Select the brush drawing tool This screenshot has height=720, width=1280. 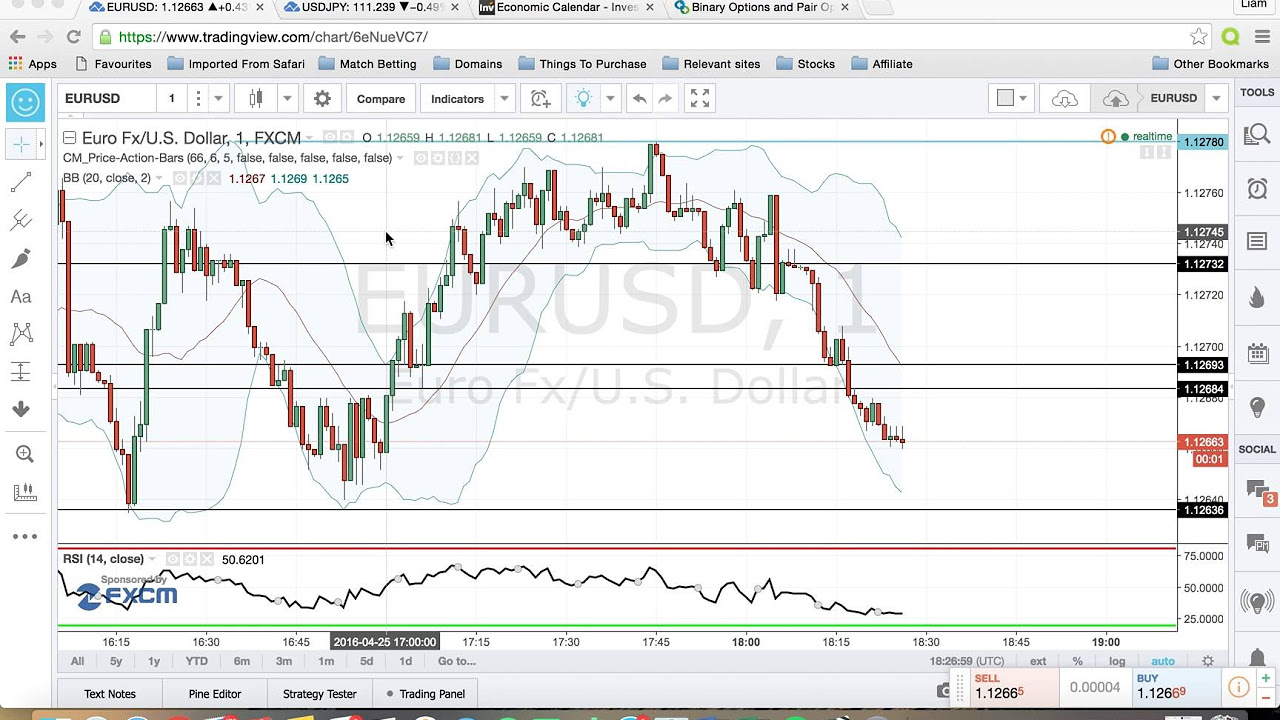tap(21, 259)
